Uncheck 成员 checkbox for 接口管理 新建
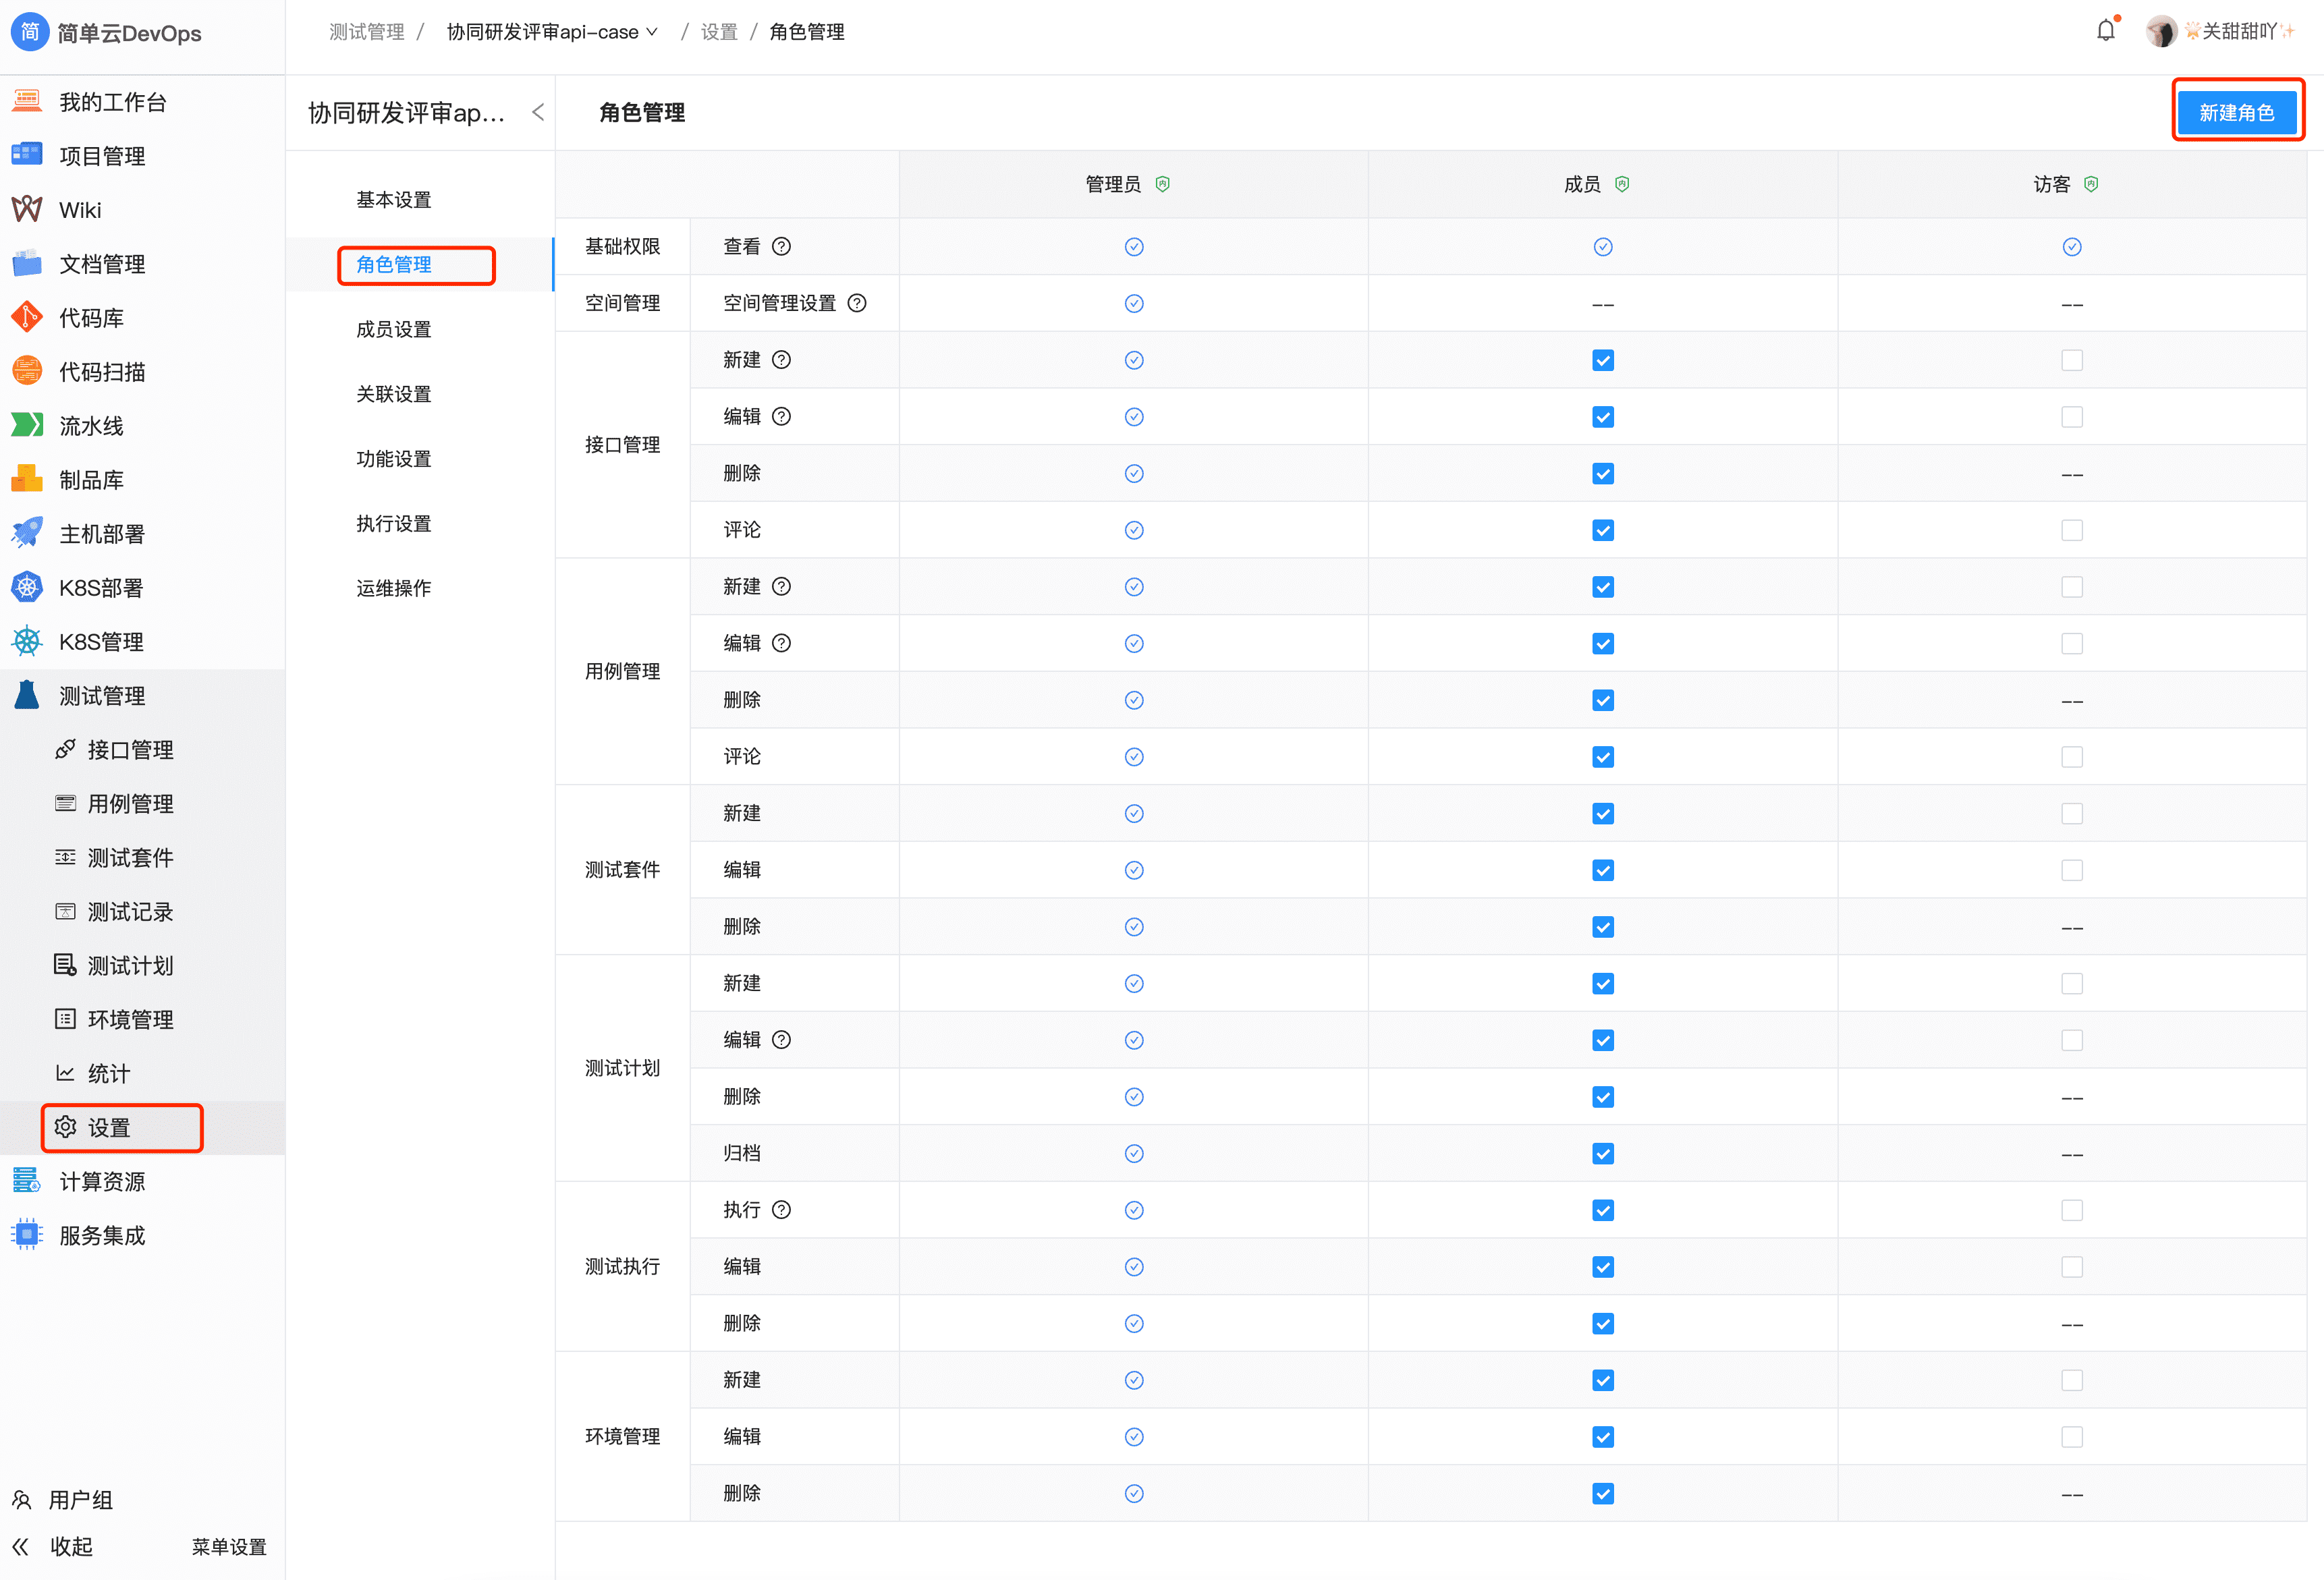The height and width of the screenshot is (1580, 2324). pyautogui.click(x=1602, y=360)
